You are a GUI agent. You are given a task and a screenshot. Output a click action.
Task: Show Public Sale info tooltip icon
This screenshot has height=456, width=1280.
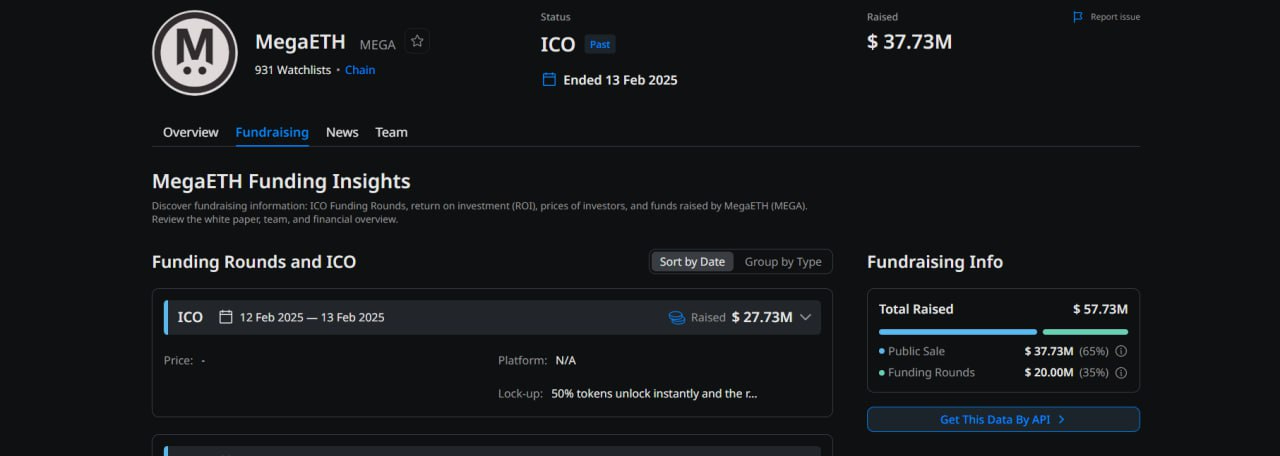click(x=1121, y=351)
